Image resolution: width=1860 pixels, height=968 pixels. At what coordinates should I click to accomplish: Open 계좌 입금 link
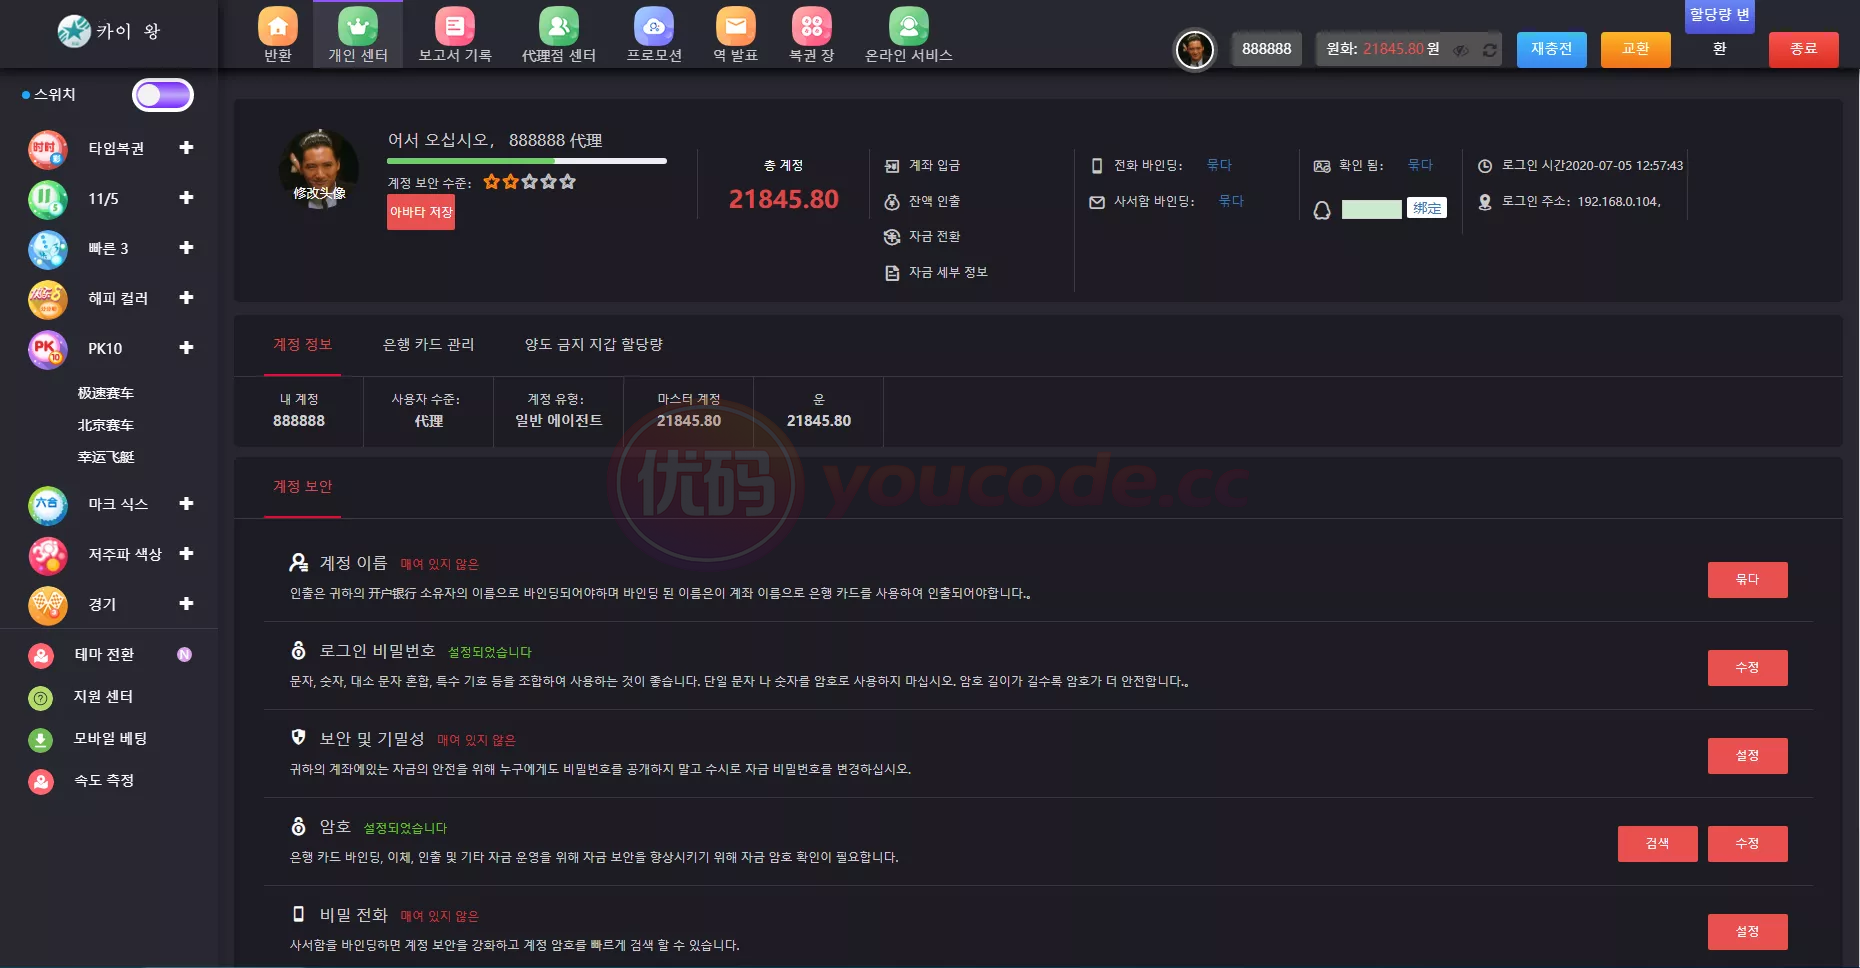(934, 166)
